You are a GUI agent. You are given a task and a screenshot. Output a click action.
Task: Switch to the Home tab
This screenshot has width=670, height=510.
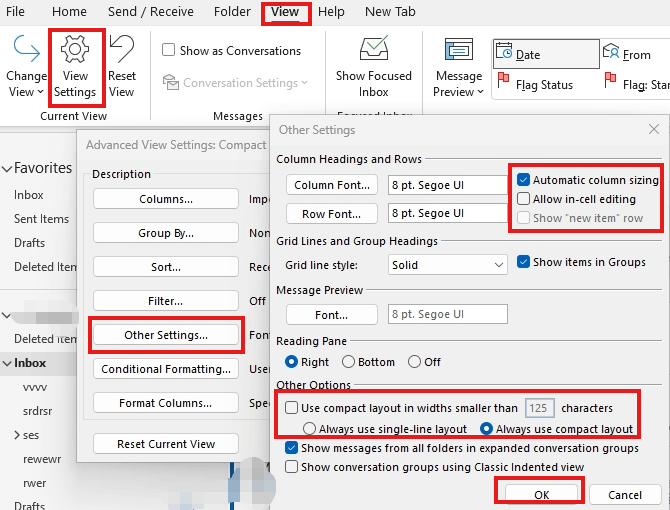(69, 12)
